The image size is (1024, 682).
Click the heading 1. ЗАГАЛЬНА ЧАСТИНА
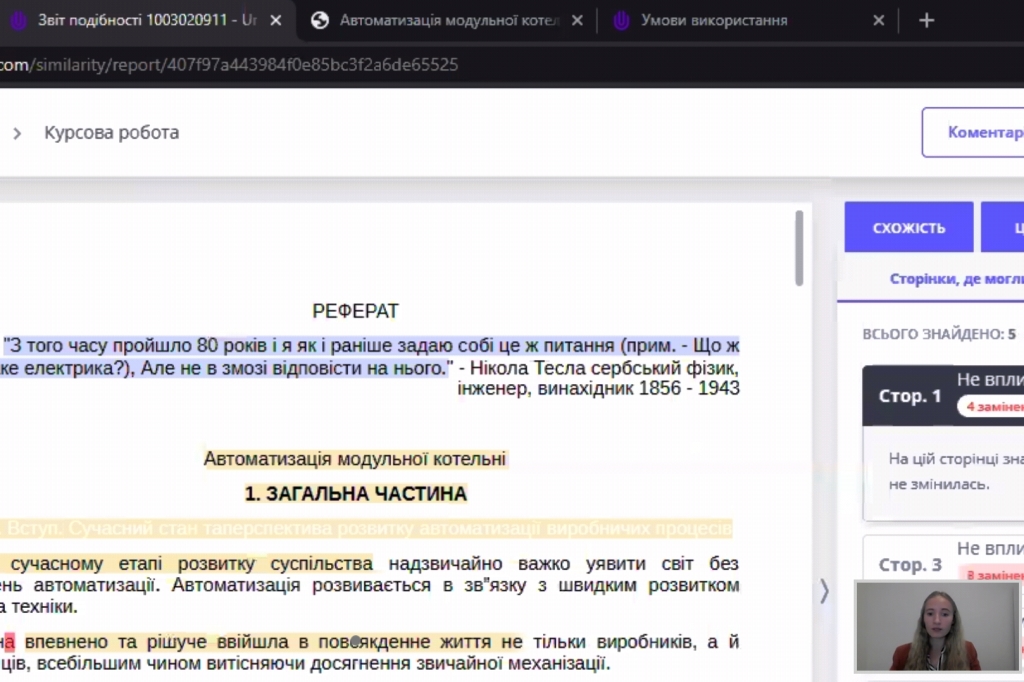click(356, 494)
